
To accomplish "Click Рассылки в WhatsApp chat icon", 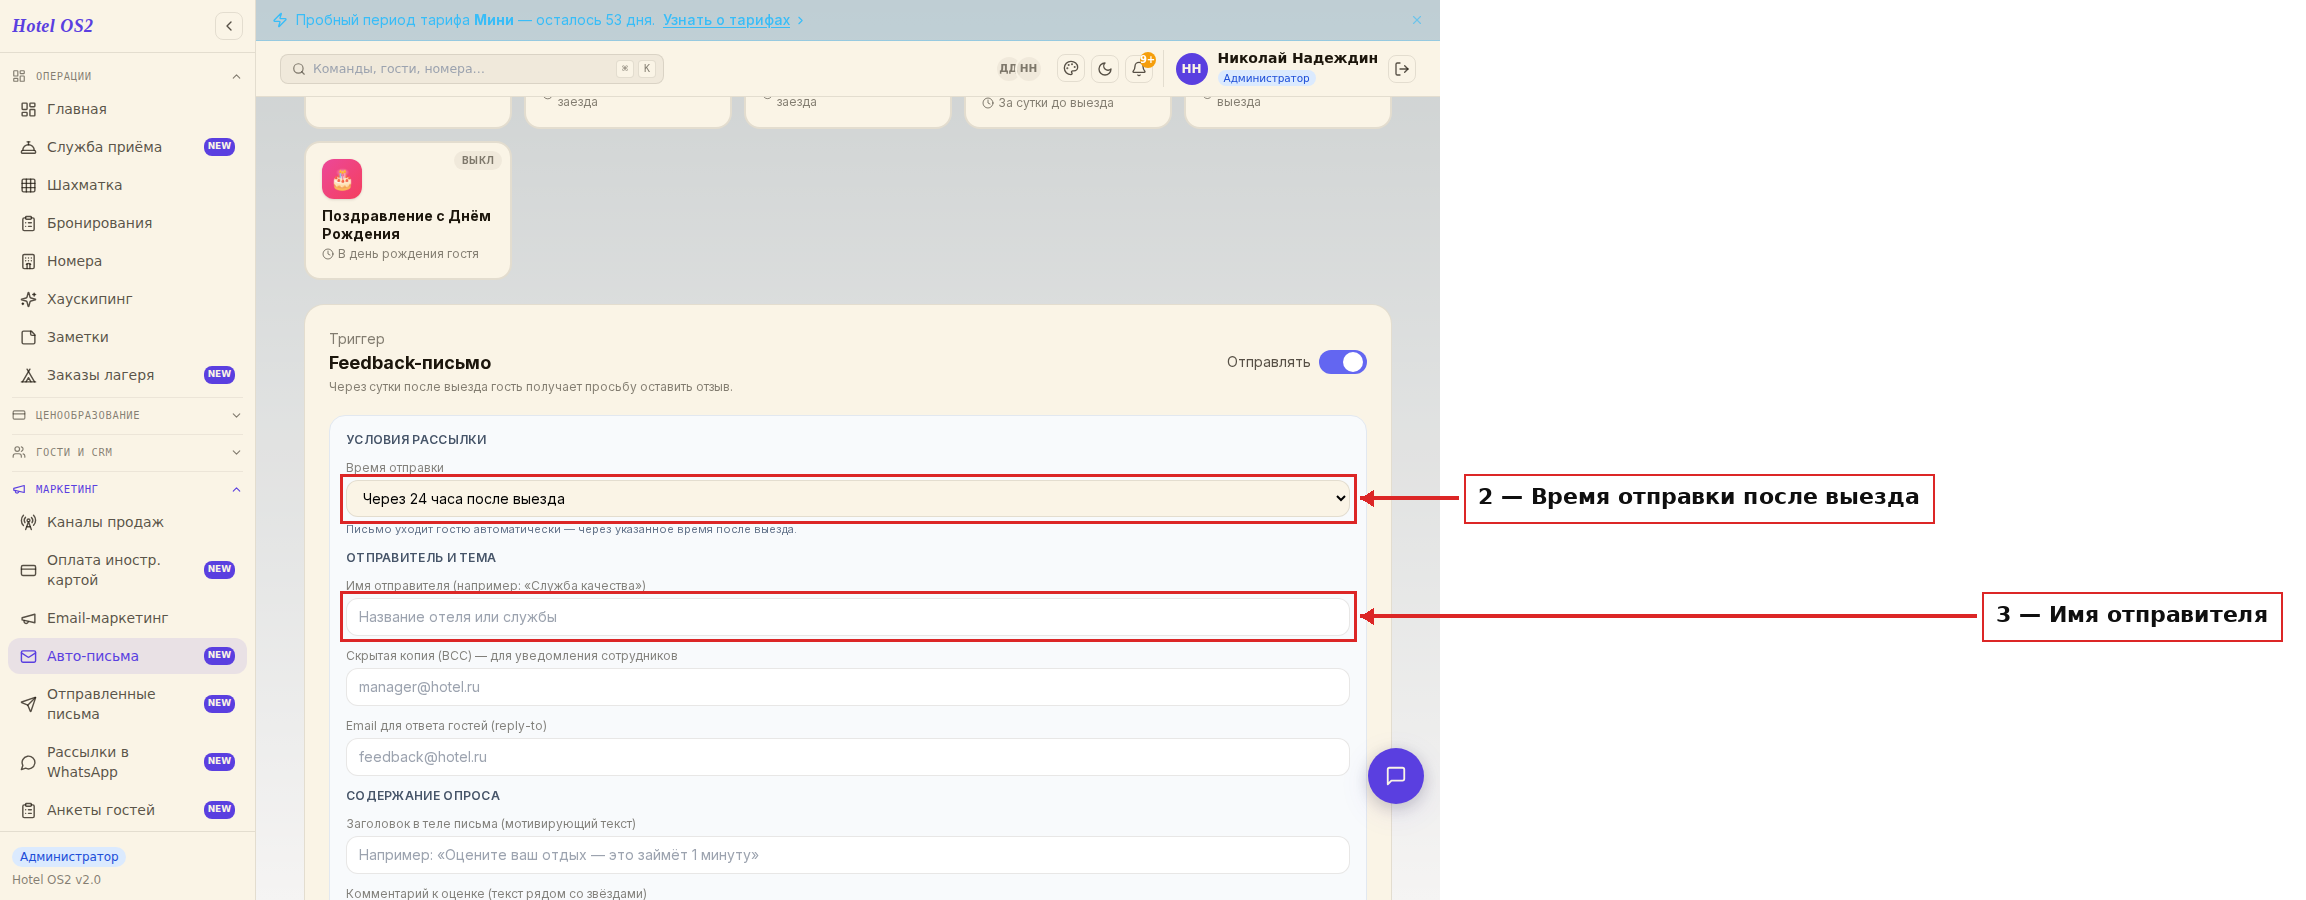I will [29, 762].
